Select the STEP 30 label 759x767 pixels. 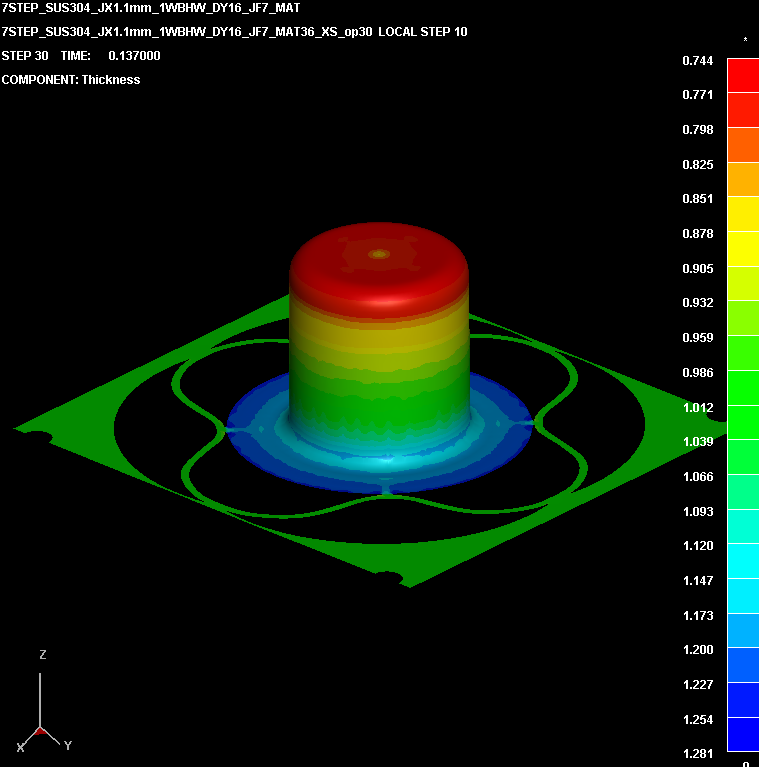[x=25, y=56]
